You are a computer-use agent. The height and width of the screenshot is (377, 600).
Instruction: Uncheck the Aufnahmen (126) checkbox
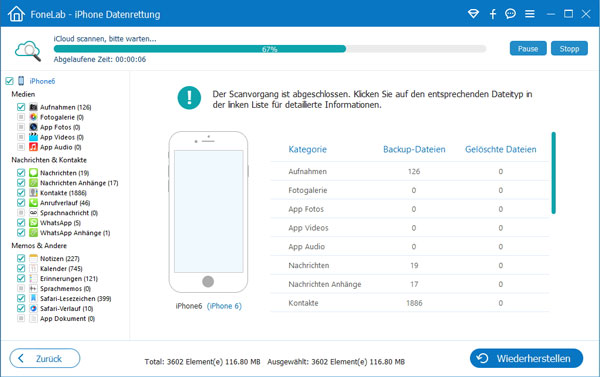tap(21, 107)
